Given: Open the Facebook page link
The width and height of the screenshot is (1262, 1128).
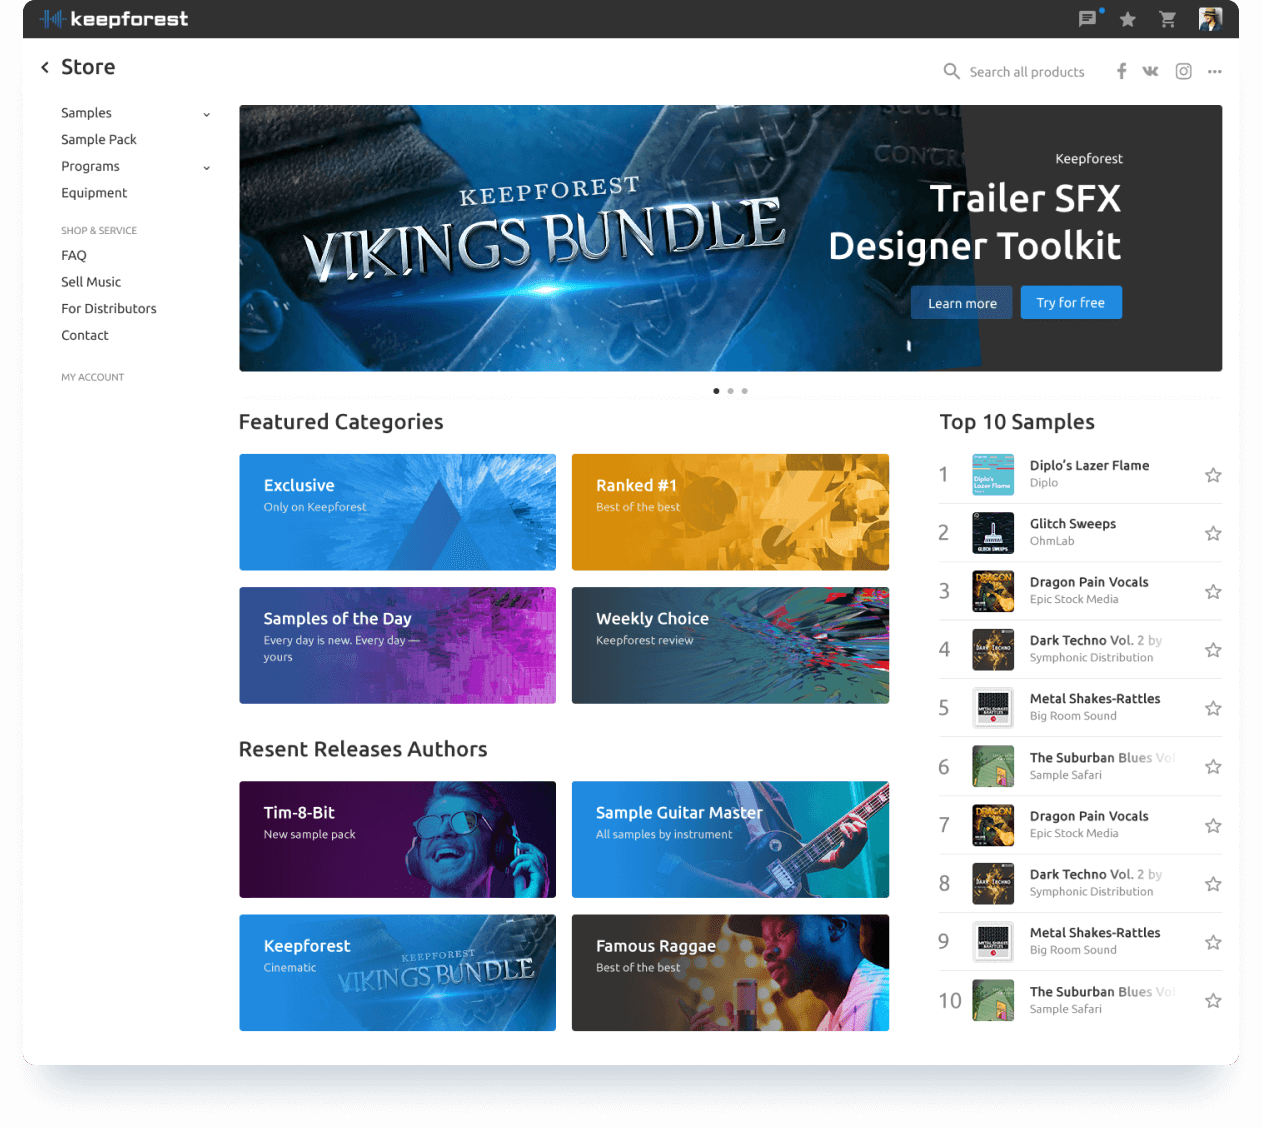Looking at the screenshot, I should click(x=1122, y=71).
